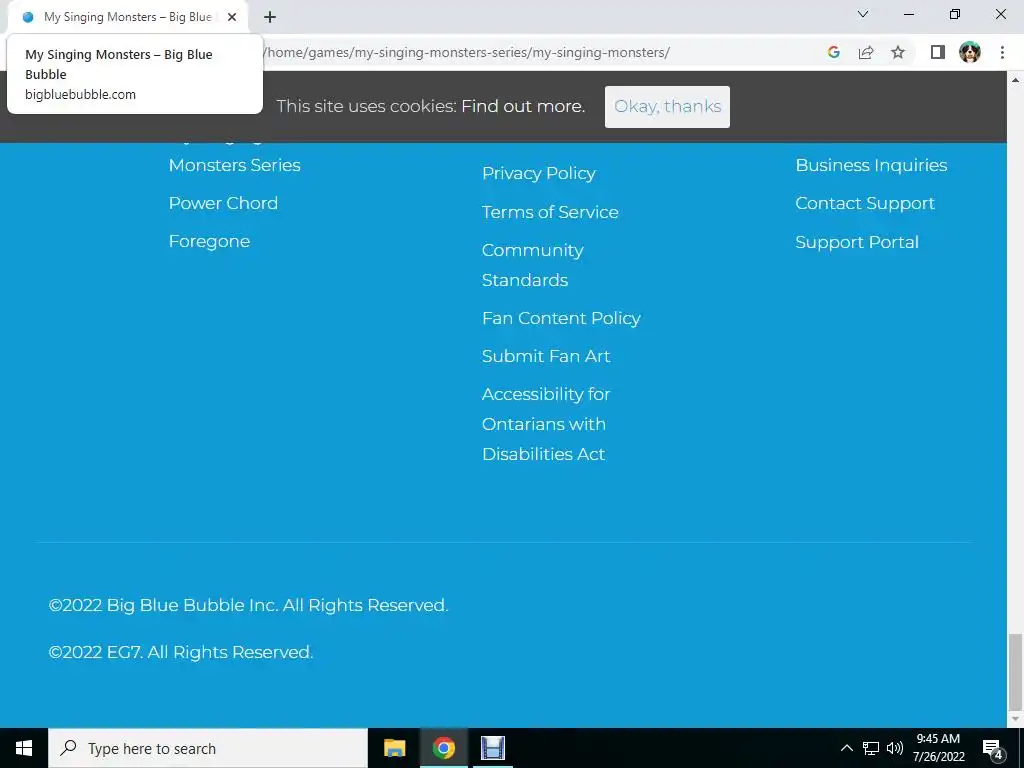The width and height of the screenshot is (1024, 768).
Task: Open the Support Portal link
Action: point(857,242)
